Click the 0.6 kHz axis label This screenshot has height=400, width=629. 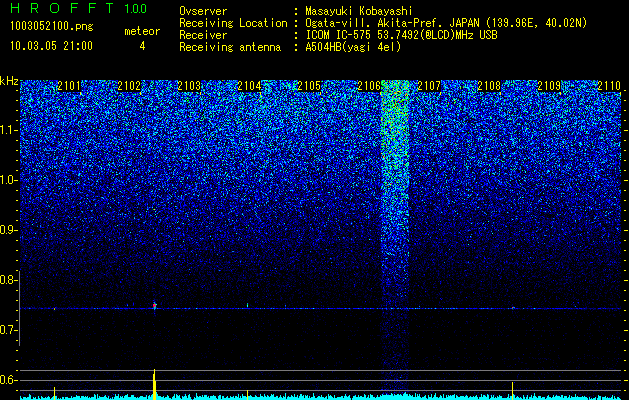[8, 380]
